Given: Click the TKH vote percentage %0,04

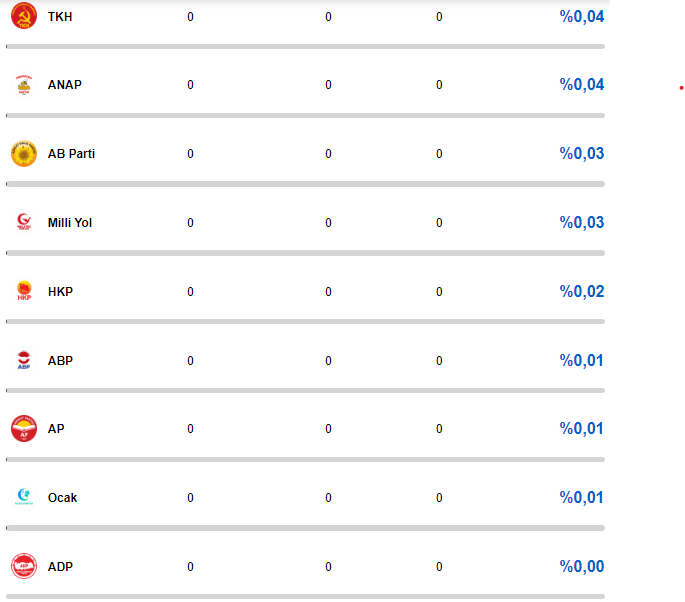Looking at the screenshot, I should tap(581, 17).
